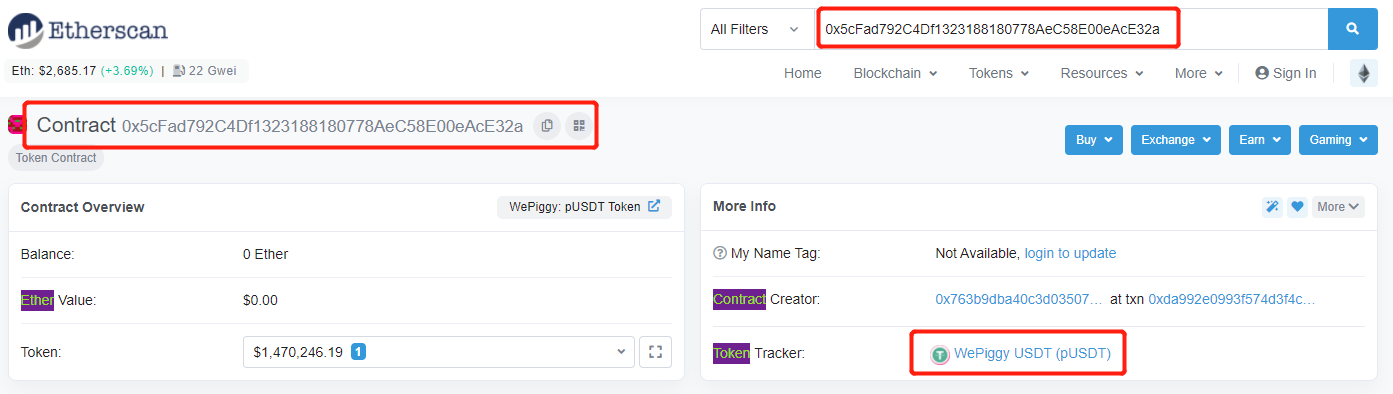Expand the More dropdown in More Info
Image resolution: width=1393 pixels, height=394 pixels.
click(1338, 207)
